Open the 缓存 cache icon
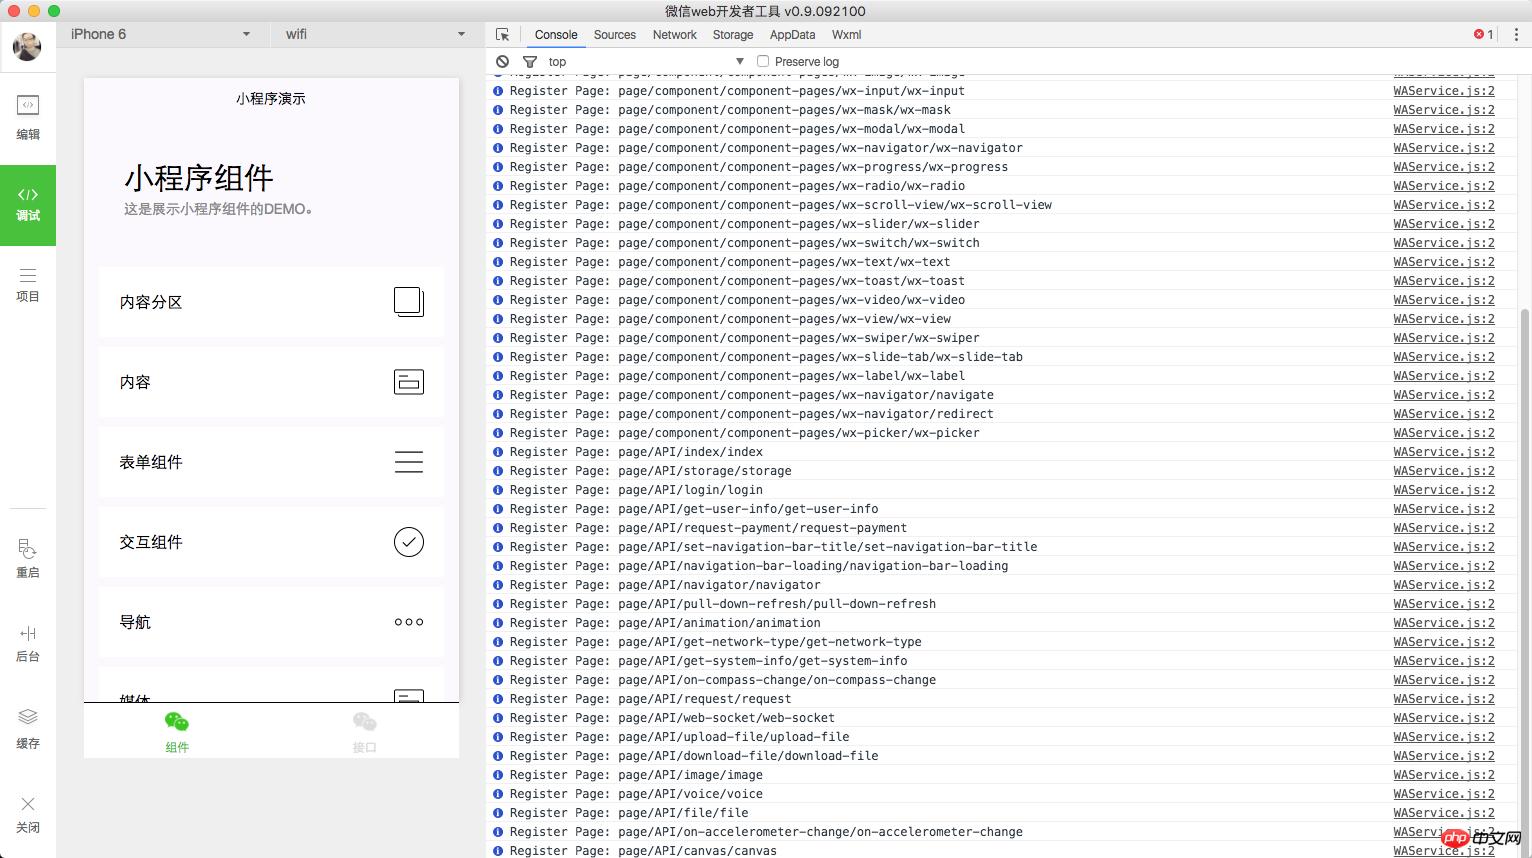1532x858 pixels. [28, 727]
